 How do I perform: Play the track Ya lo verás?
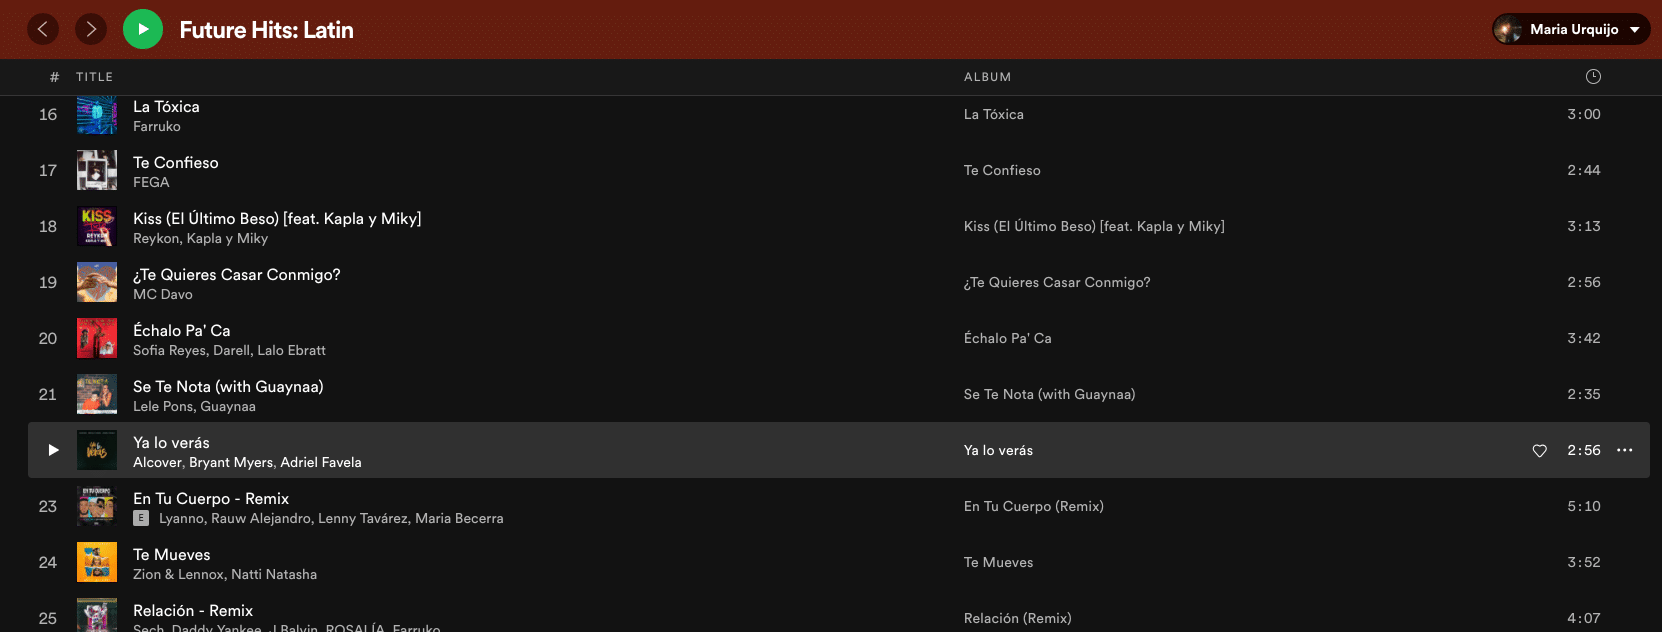tap(53, 450)
